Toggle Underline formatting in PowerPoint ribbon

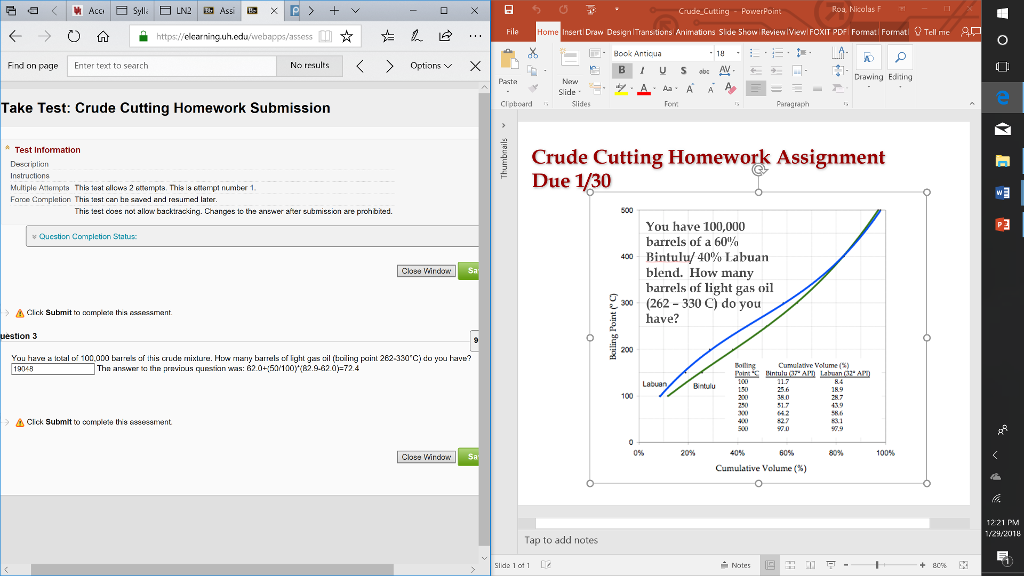click(x=662, y=71)
